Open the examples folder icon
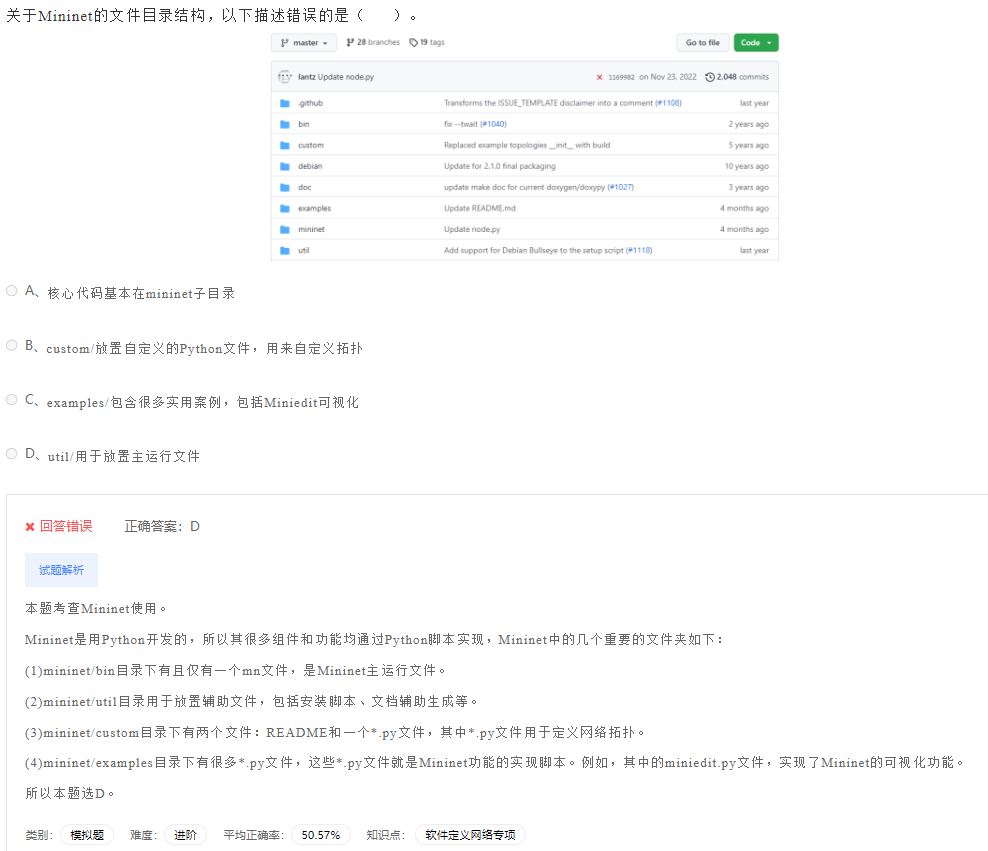The height and width of the screenshot is (851, 988). pos(287,207)
